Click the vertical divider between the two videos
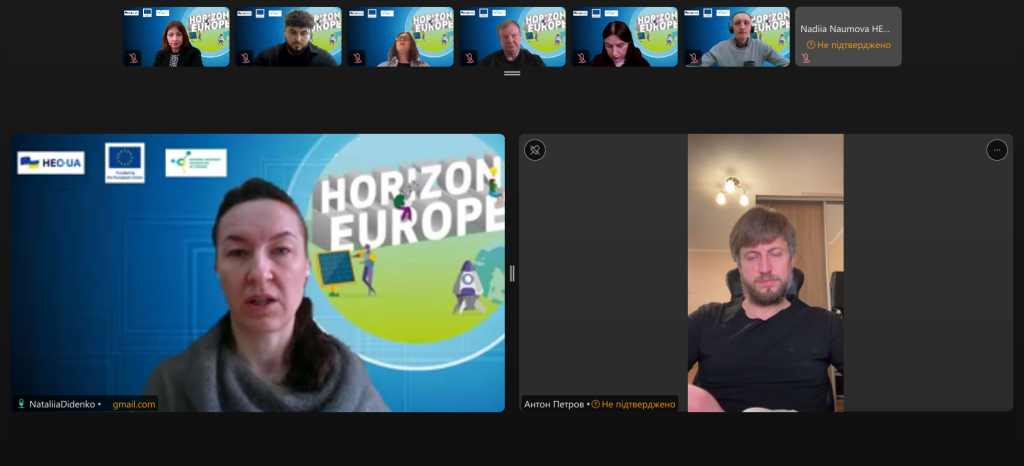 (x=512, y=273)
